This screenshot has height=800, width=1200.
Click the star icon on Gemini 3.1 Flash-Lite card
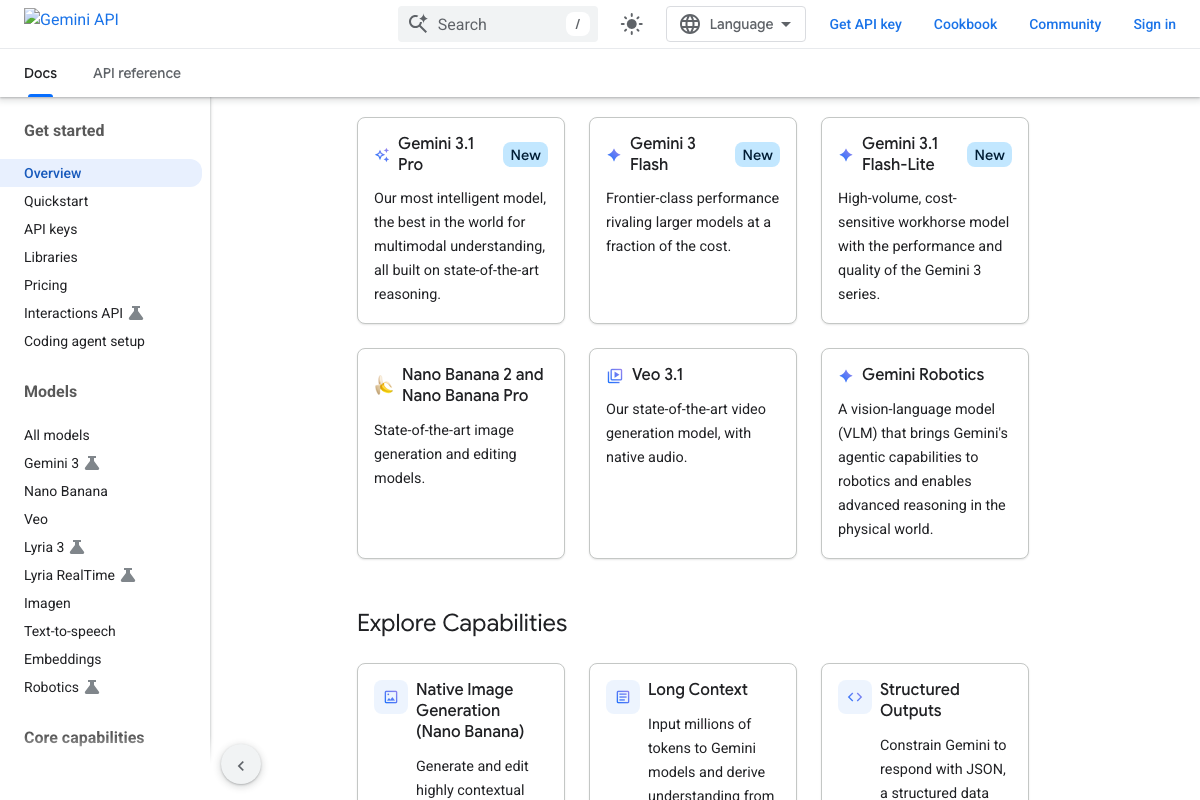(846, 155)
